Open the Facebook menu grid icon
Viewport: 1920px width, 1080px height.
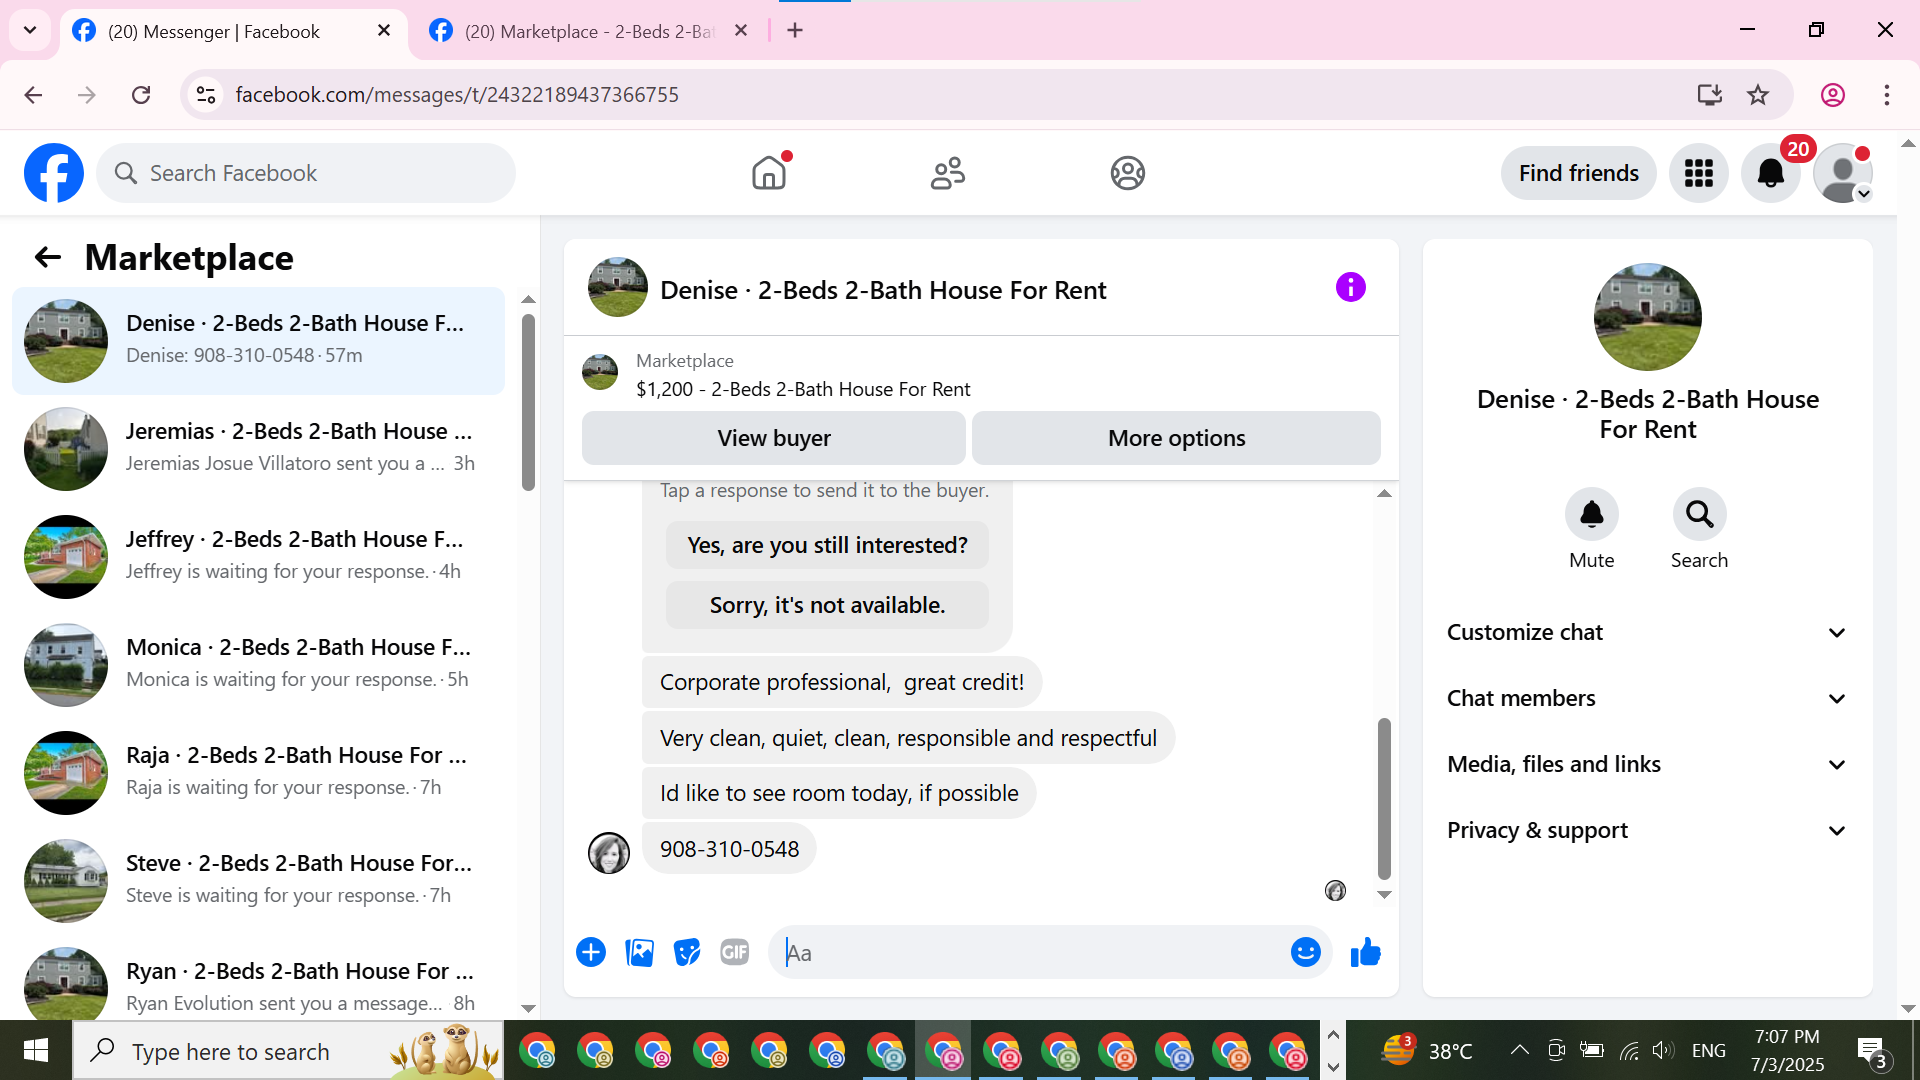(1698, 174)
